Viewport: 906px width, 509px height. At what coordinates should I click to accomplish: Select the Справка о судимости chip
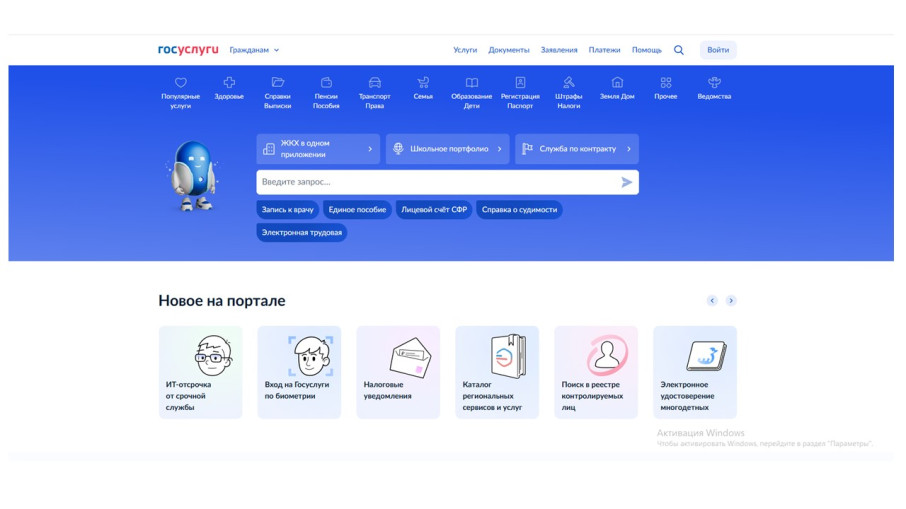[519, 210]
